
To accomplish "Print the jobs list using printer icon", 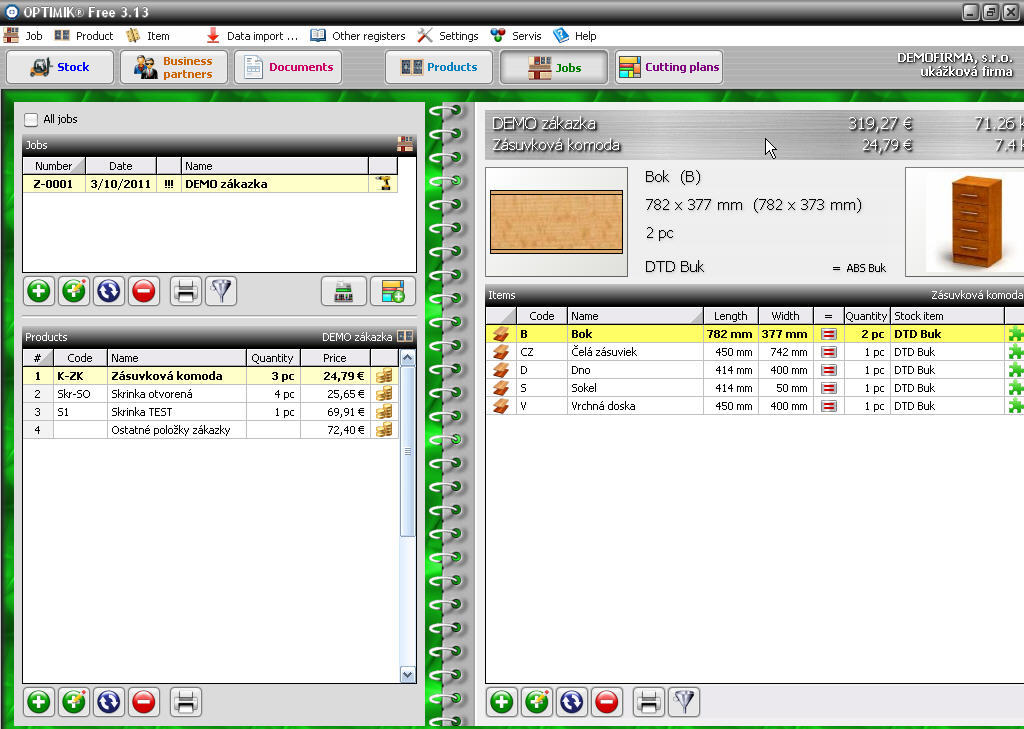I will pos(185,291).
